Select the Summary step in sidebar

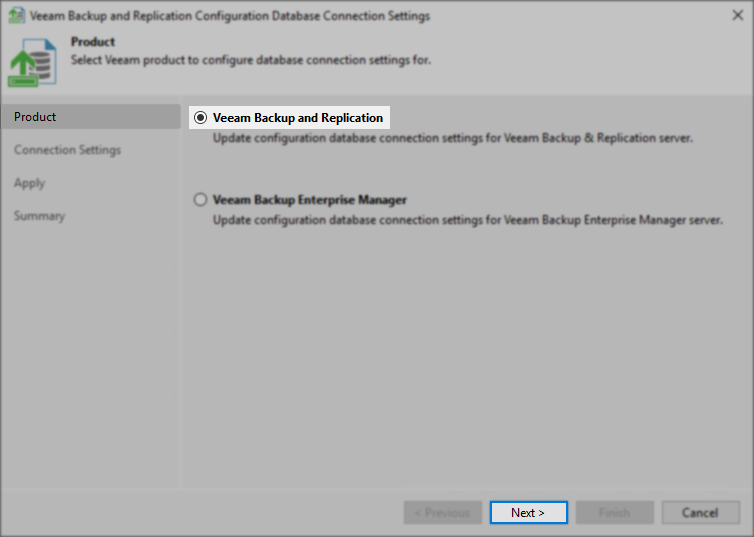pyautogui.click(x=39, y=216)
